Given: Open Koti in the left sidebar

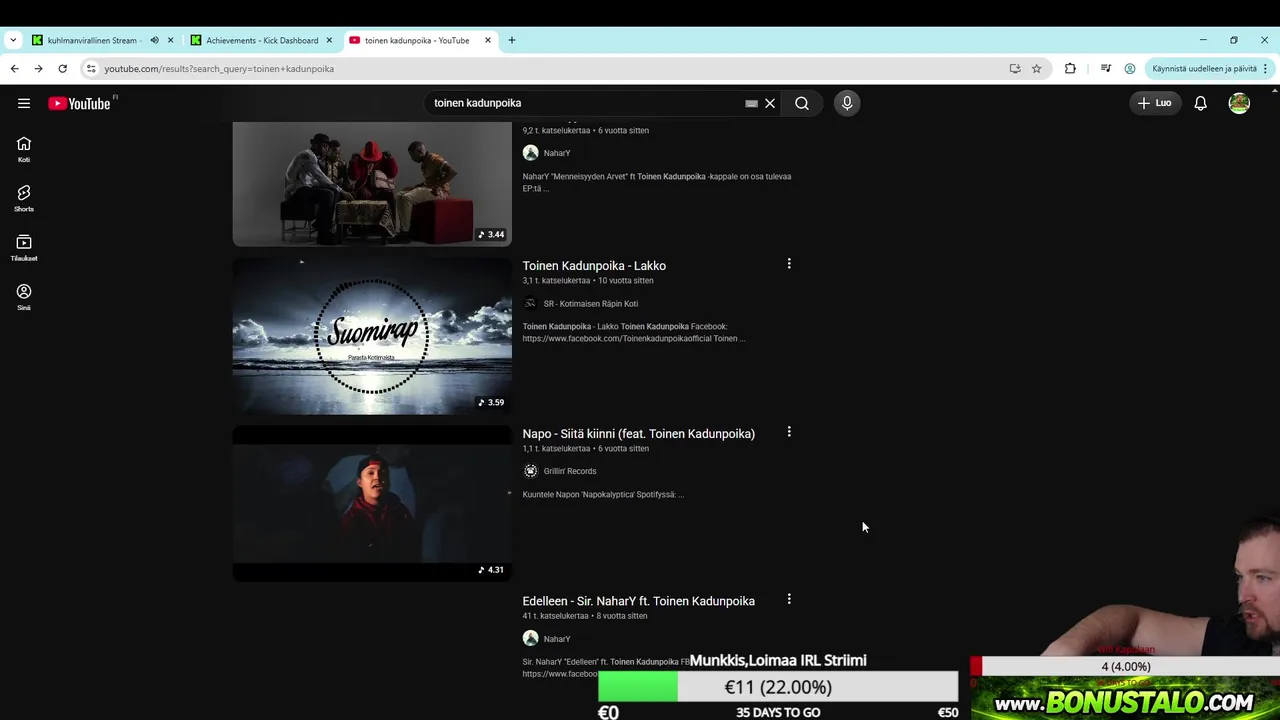Looking at the screenshot, I should [24, 149].
